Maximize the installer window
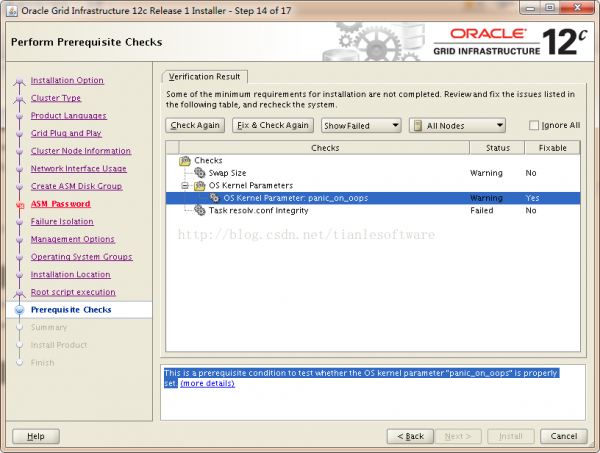Image resolution: width=600 pixels, height=453 pixels. [x=550, y=8]
